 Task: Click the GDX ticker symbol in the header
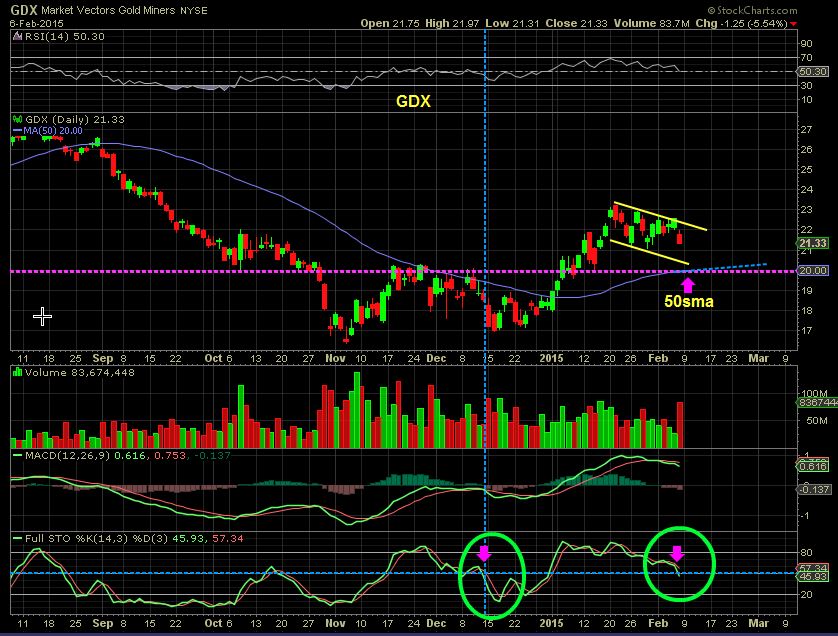click(24, 10)
